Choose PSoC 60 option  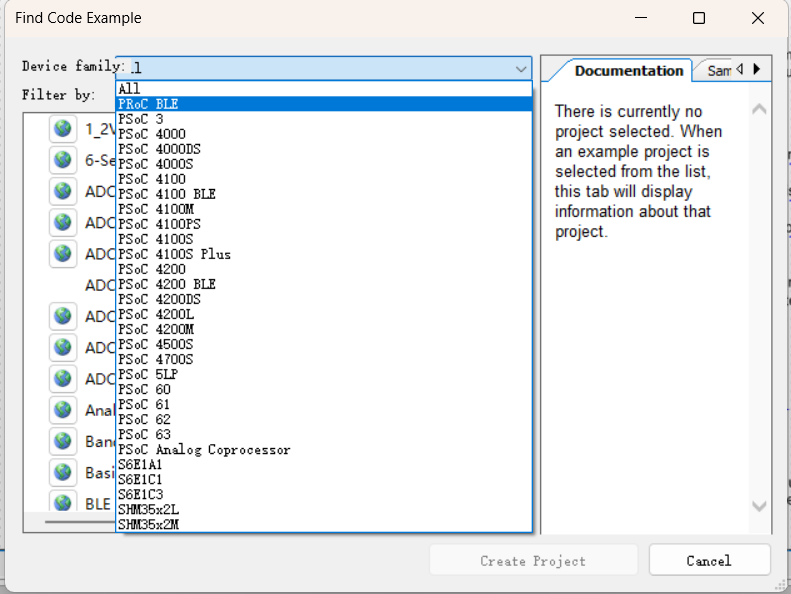324,390
